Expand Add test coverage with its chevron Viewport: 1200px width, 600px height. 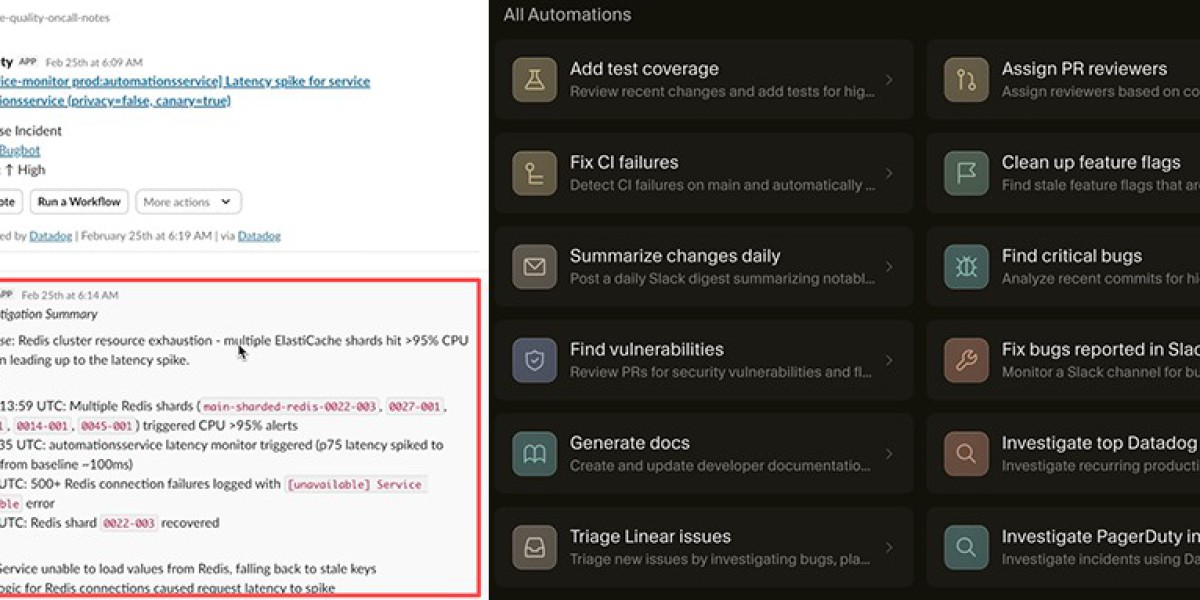pyautogui.click(x=889, y=80)
